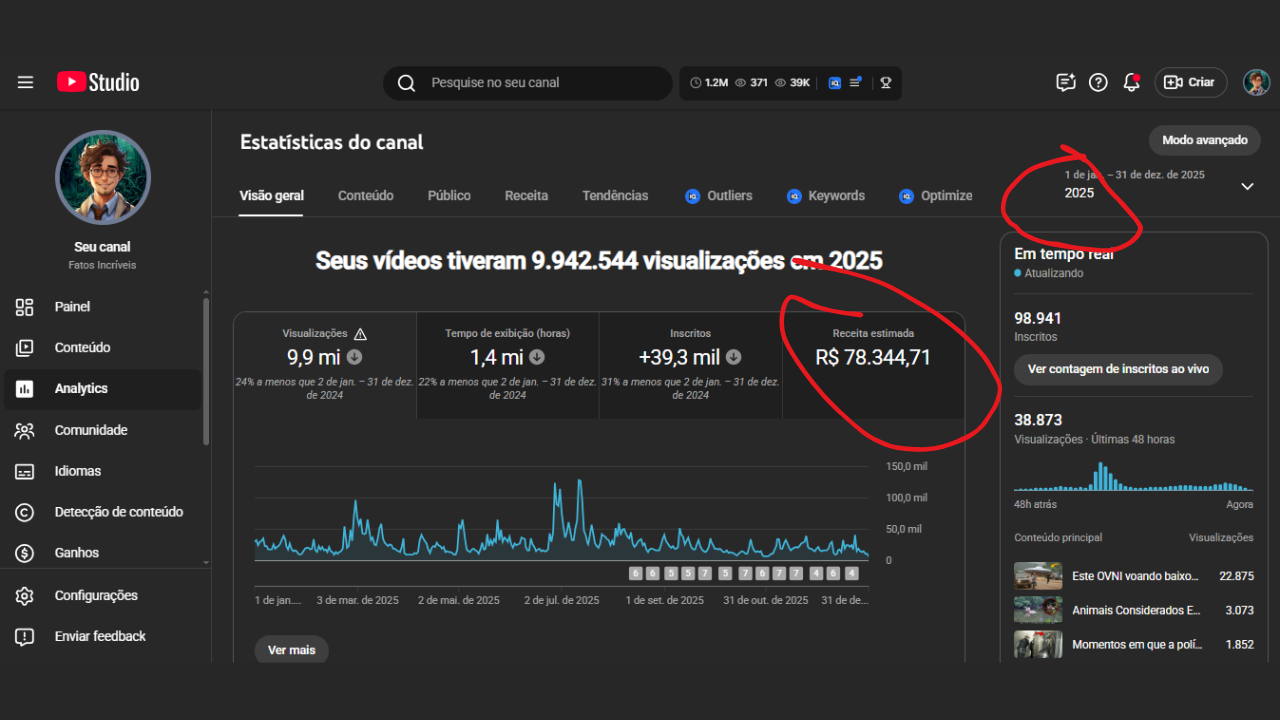Open the feedback message icon beside help
This screenshot has height=720, width=1280.
(1065, 83)
